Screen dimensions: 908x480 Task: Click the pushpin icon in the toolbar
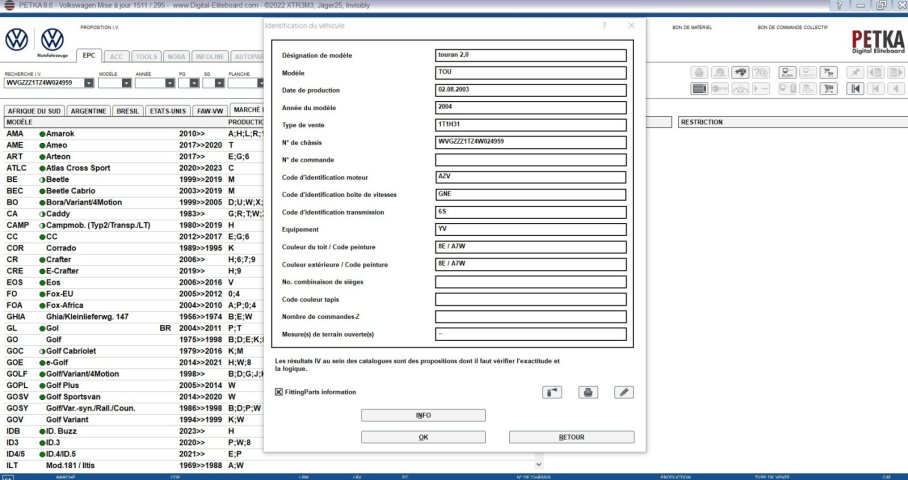855,72
